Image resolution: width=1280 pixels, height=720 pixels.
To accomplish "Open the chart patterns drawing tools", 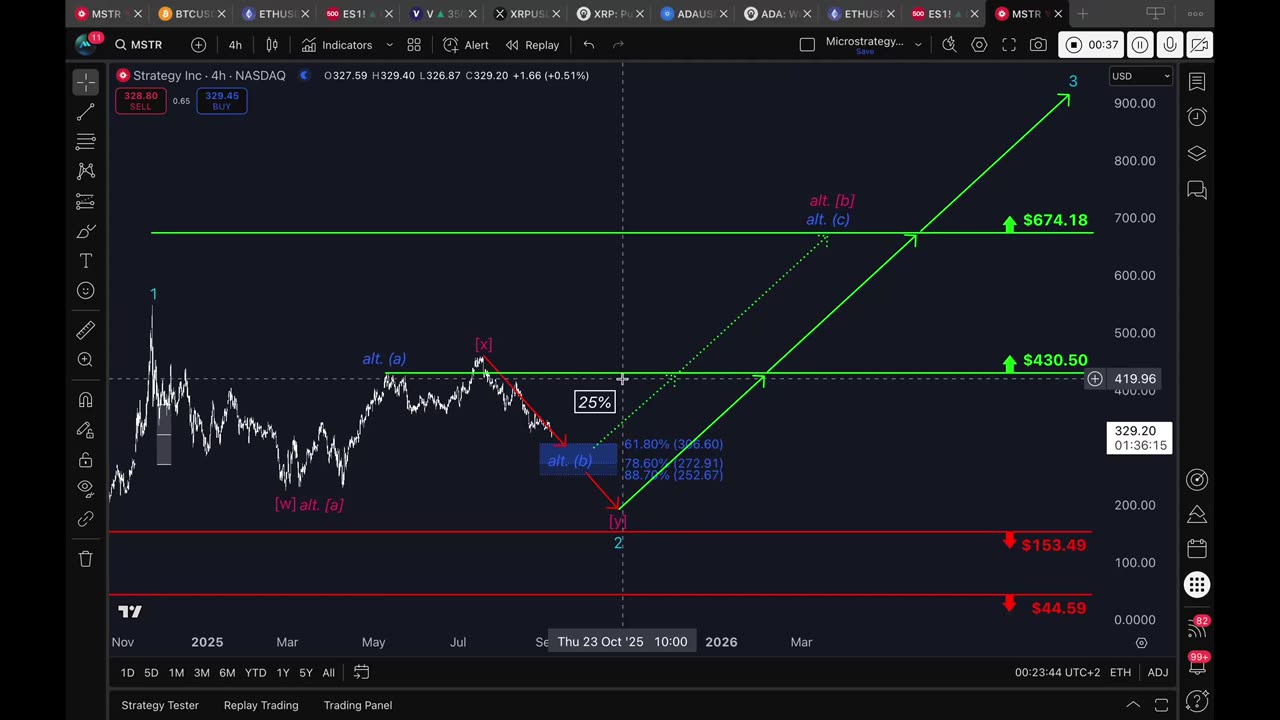I will tap(85, 171).
